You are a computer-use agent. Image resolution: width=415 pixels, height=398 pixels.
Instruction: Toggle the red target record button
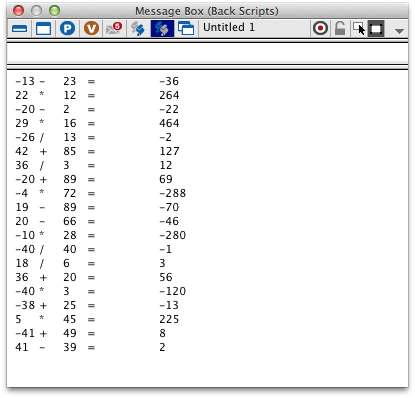[x=321, y=29]
